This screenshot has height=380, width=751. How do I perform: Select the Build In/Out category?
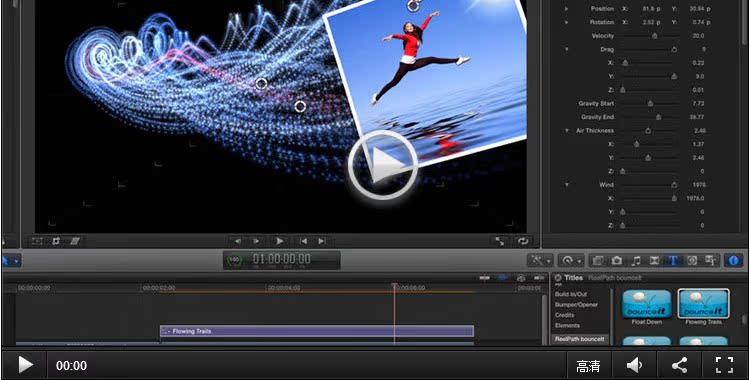[571, 294]
